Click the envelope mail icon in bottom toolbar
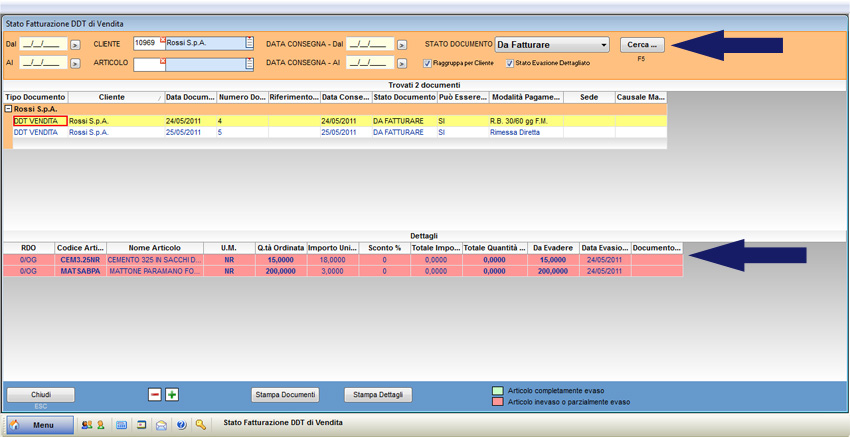This screenshot has width=850, height=437. tap(161, 425)
